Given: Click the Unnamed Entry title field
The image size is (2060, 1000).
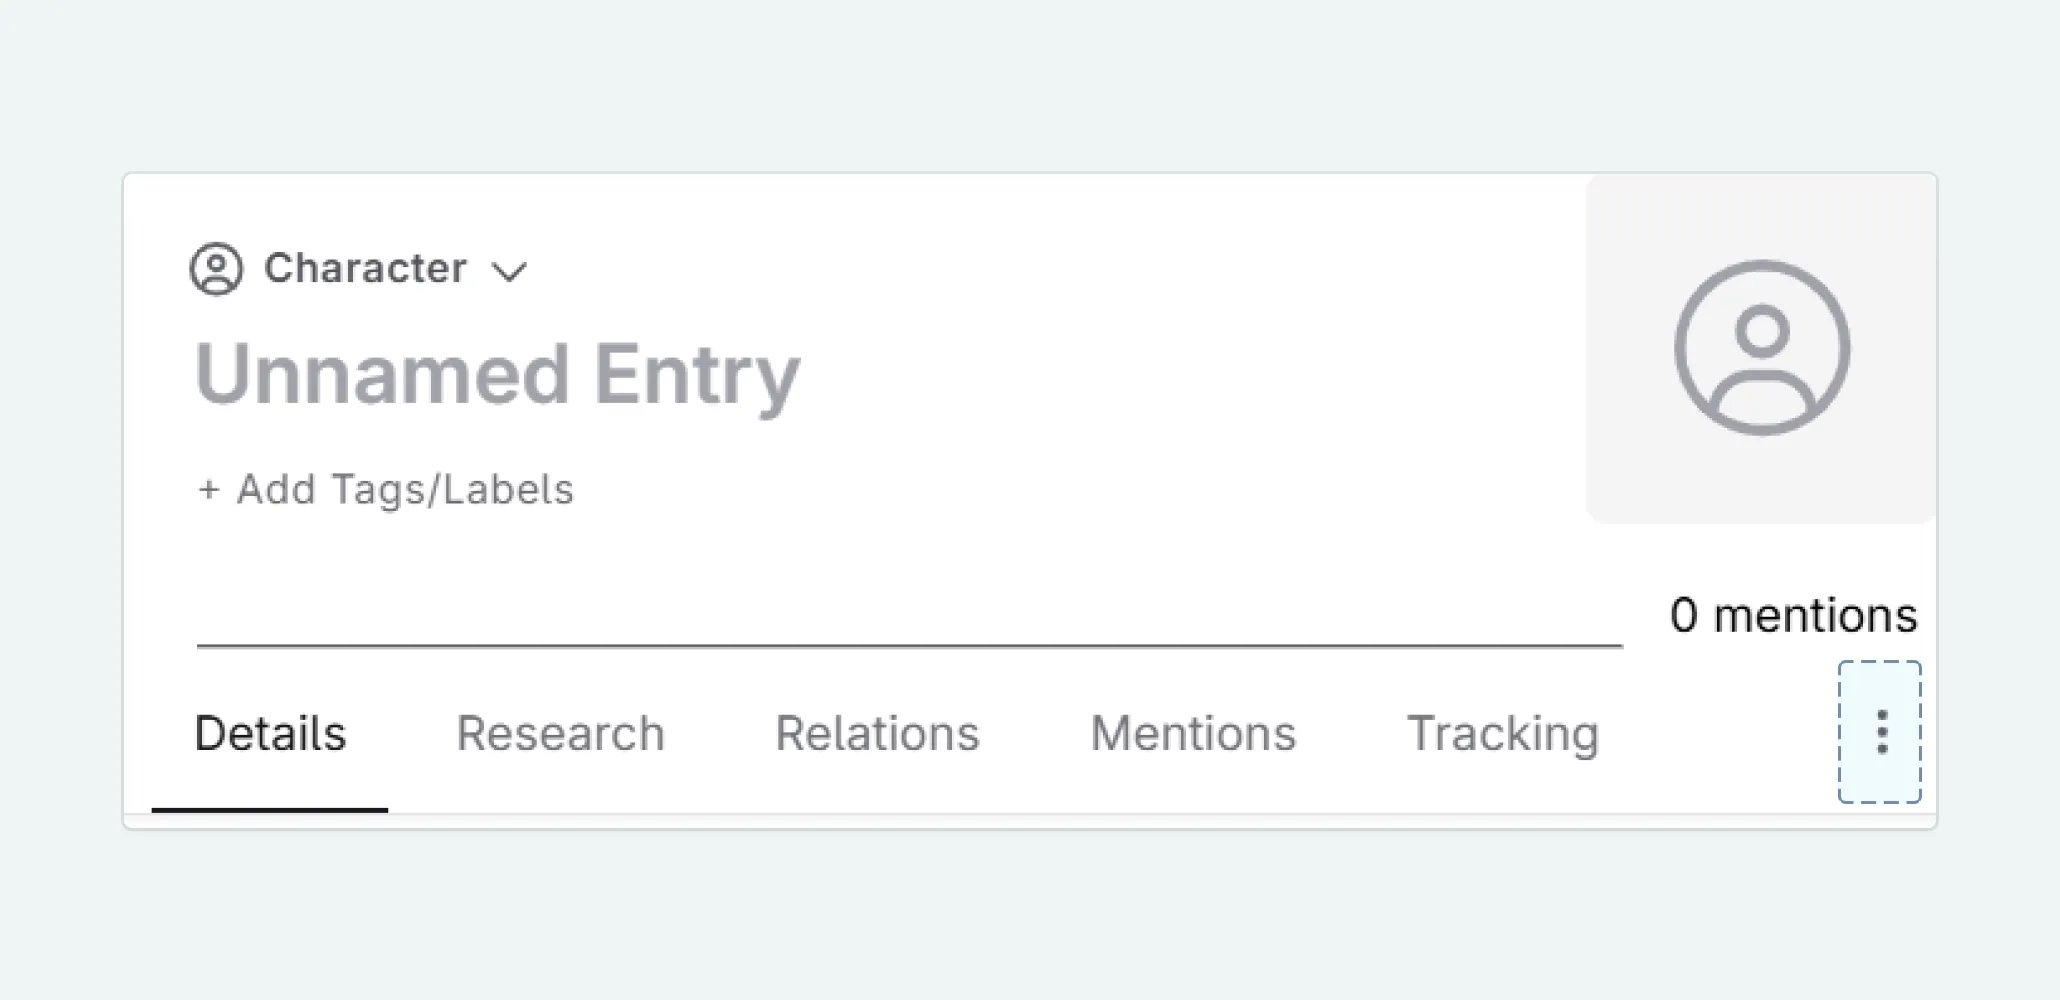Looking at the screenshot, I should (497, 374).
